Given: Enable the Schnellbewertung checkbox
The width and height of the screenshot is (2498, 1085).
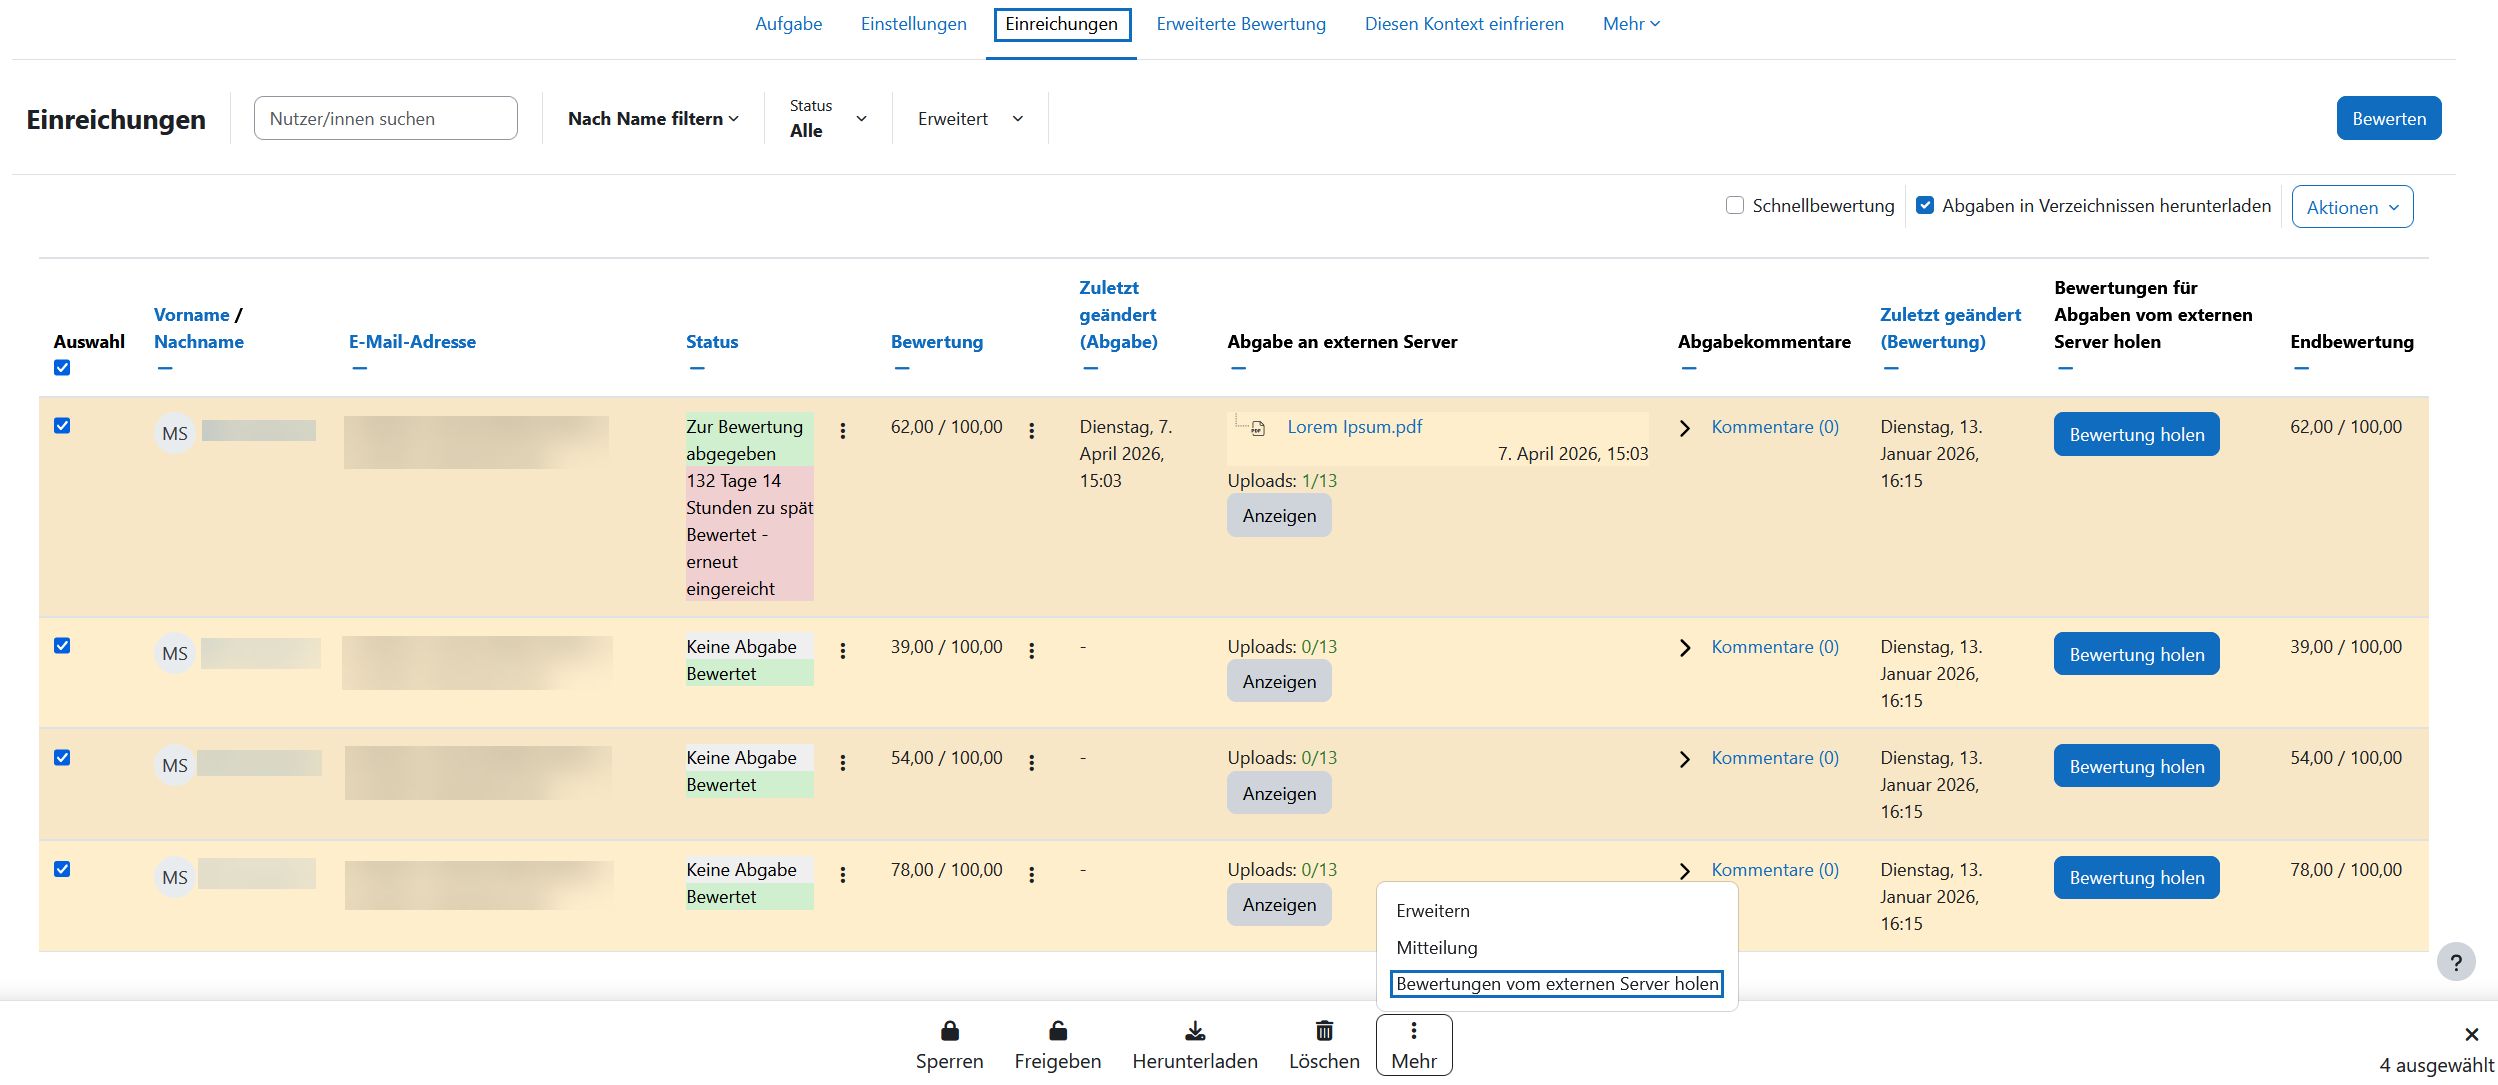Looking at the screenshot, I should pos(1735,205).
